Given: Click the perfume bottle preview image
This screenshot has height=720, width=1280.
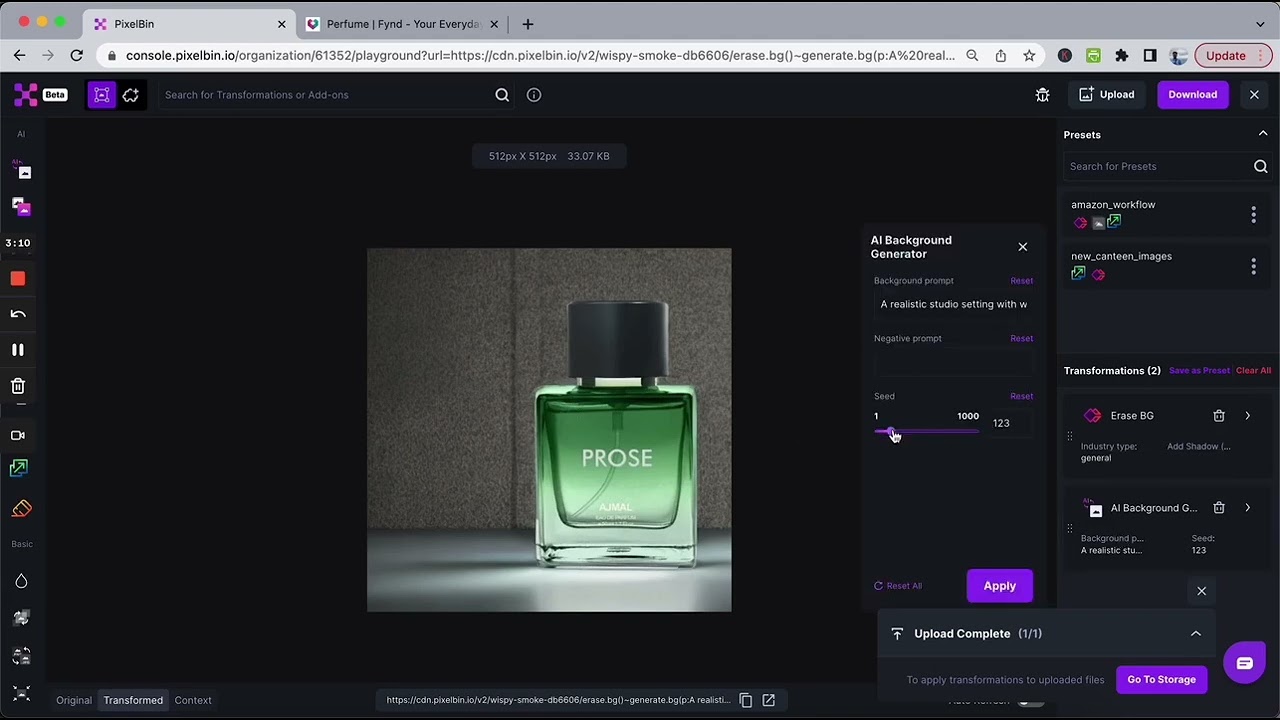Looking at the screenshot, I should coord(549,430).
